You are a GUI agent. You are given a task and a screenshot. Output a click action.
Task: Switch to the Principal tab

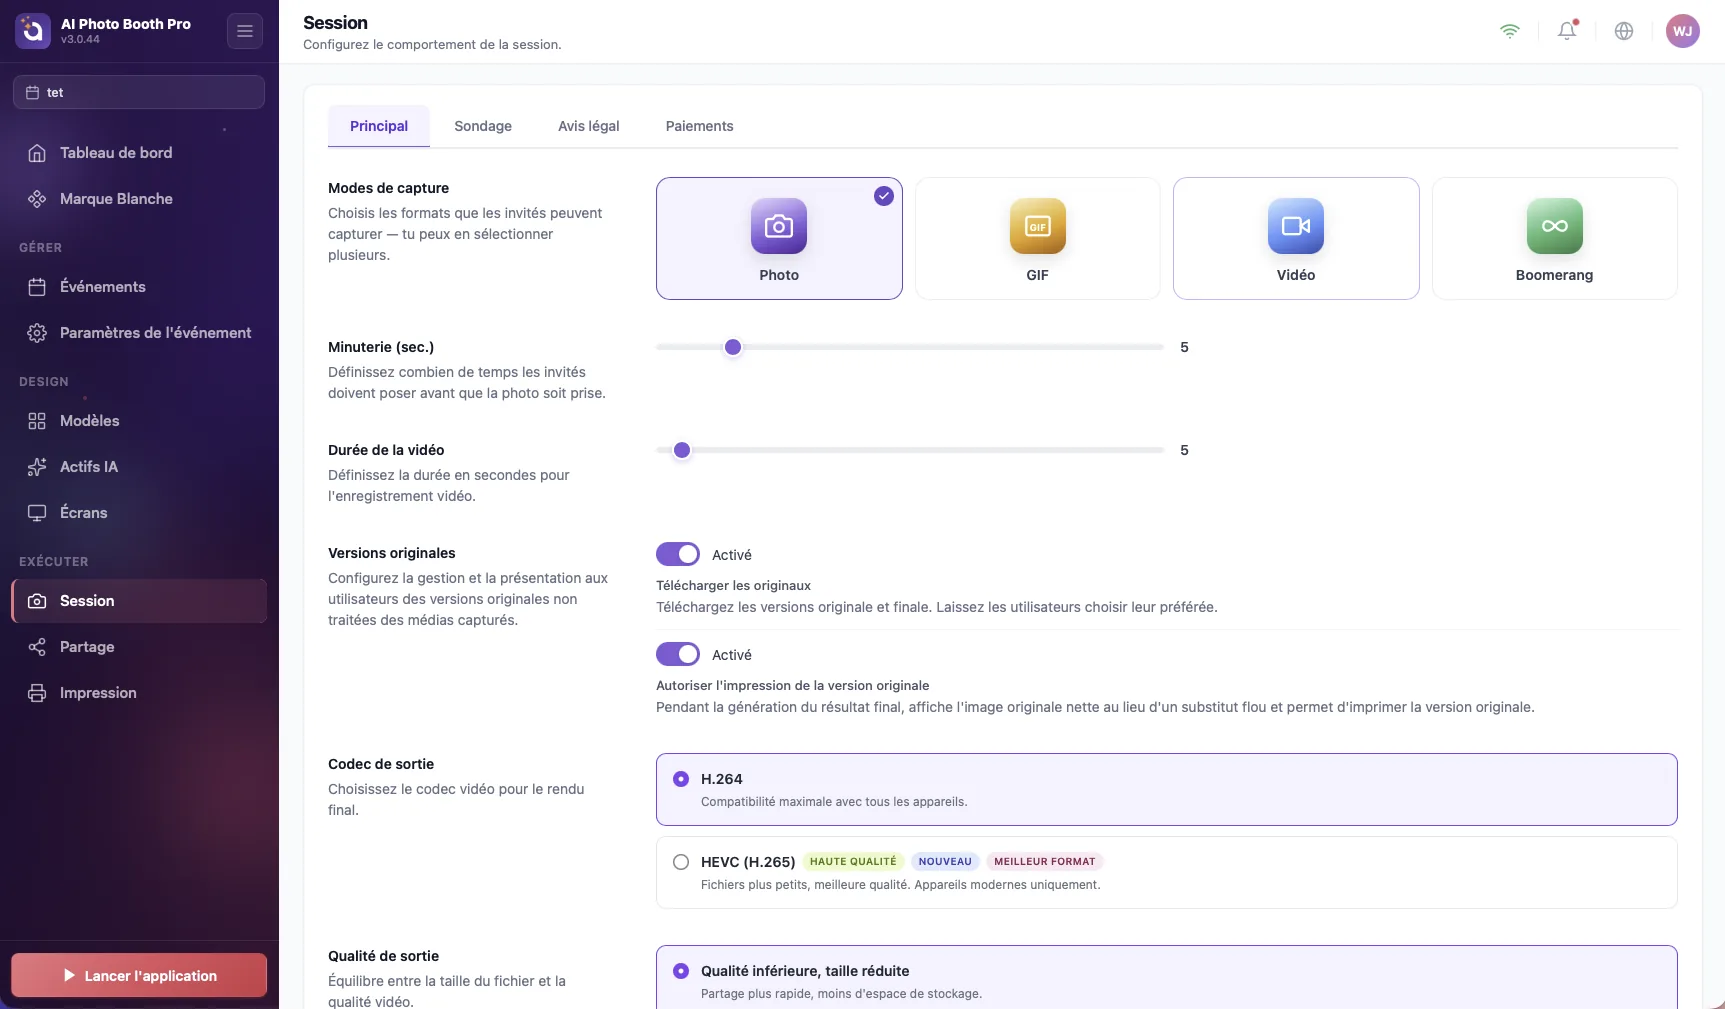click(379, 126)
